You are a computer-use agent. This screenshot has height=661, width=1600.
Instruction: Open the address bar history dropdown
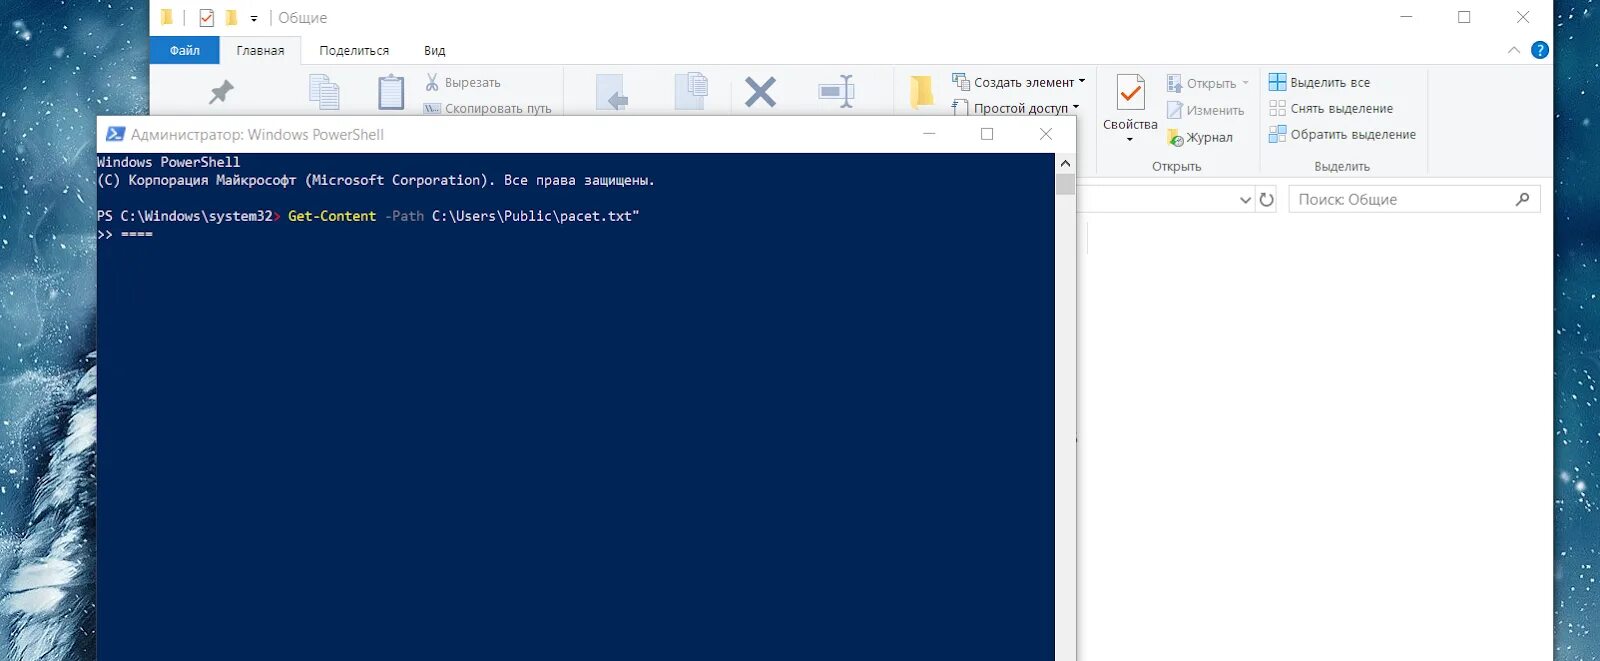click(x=1245, y=200)
